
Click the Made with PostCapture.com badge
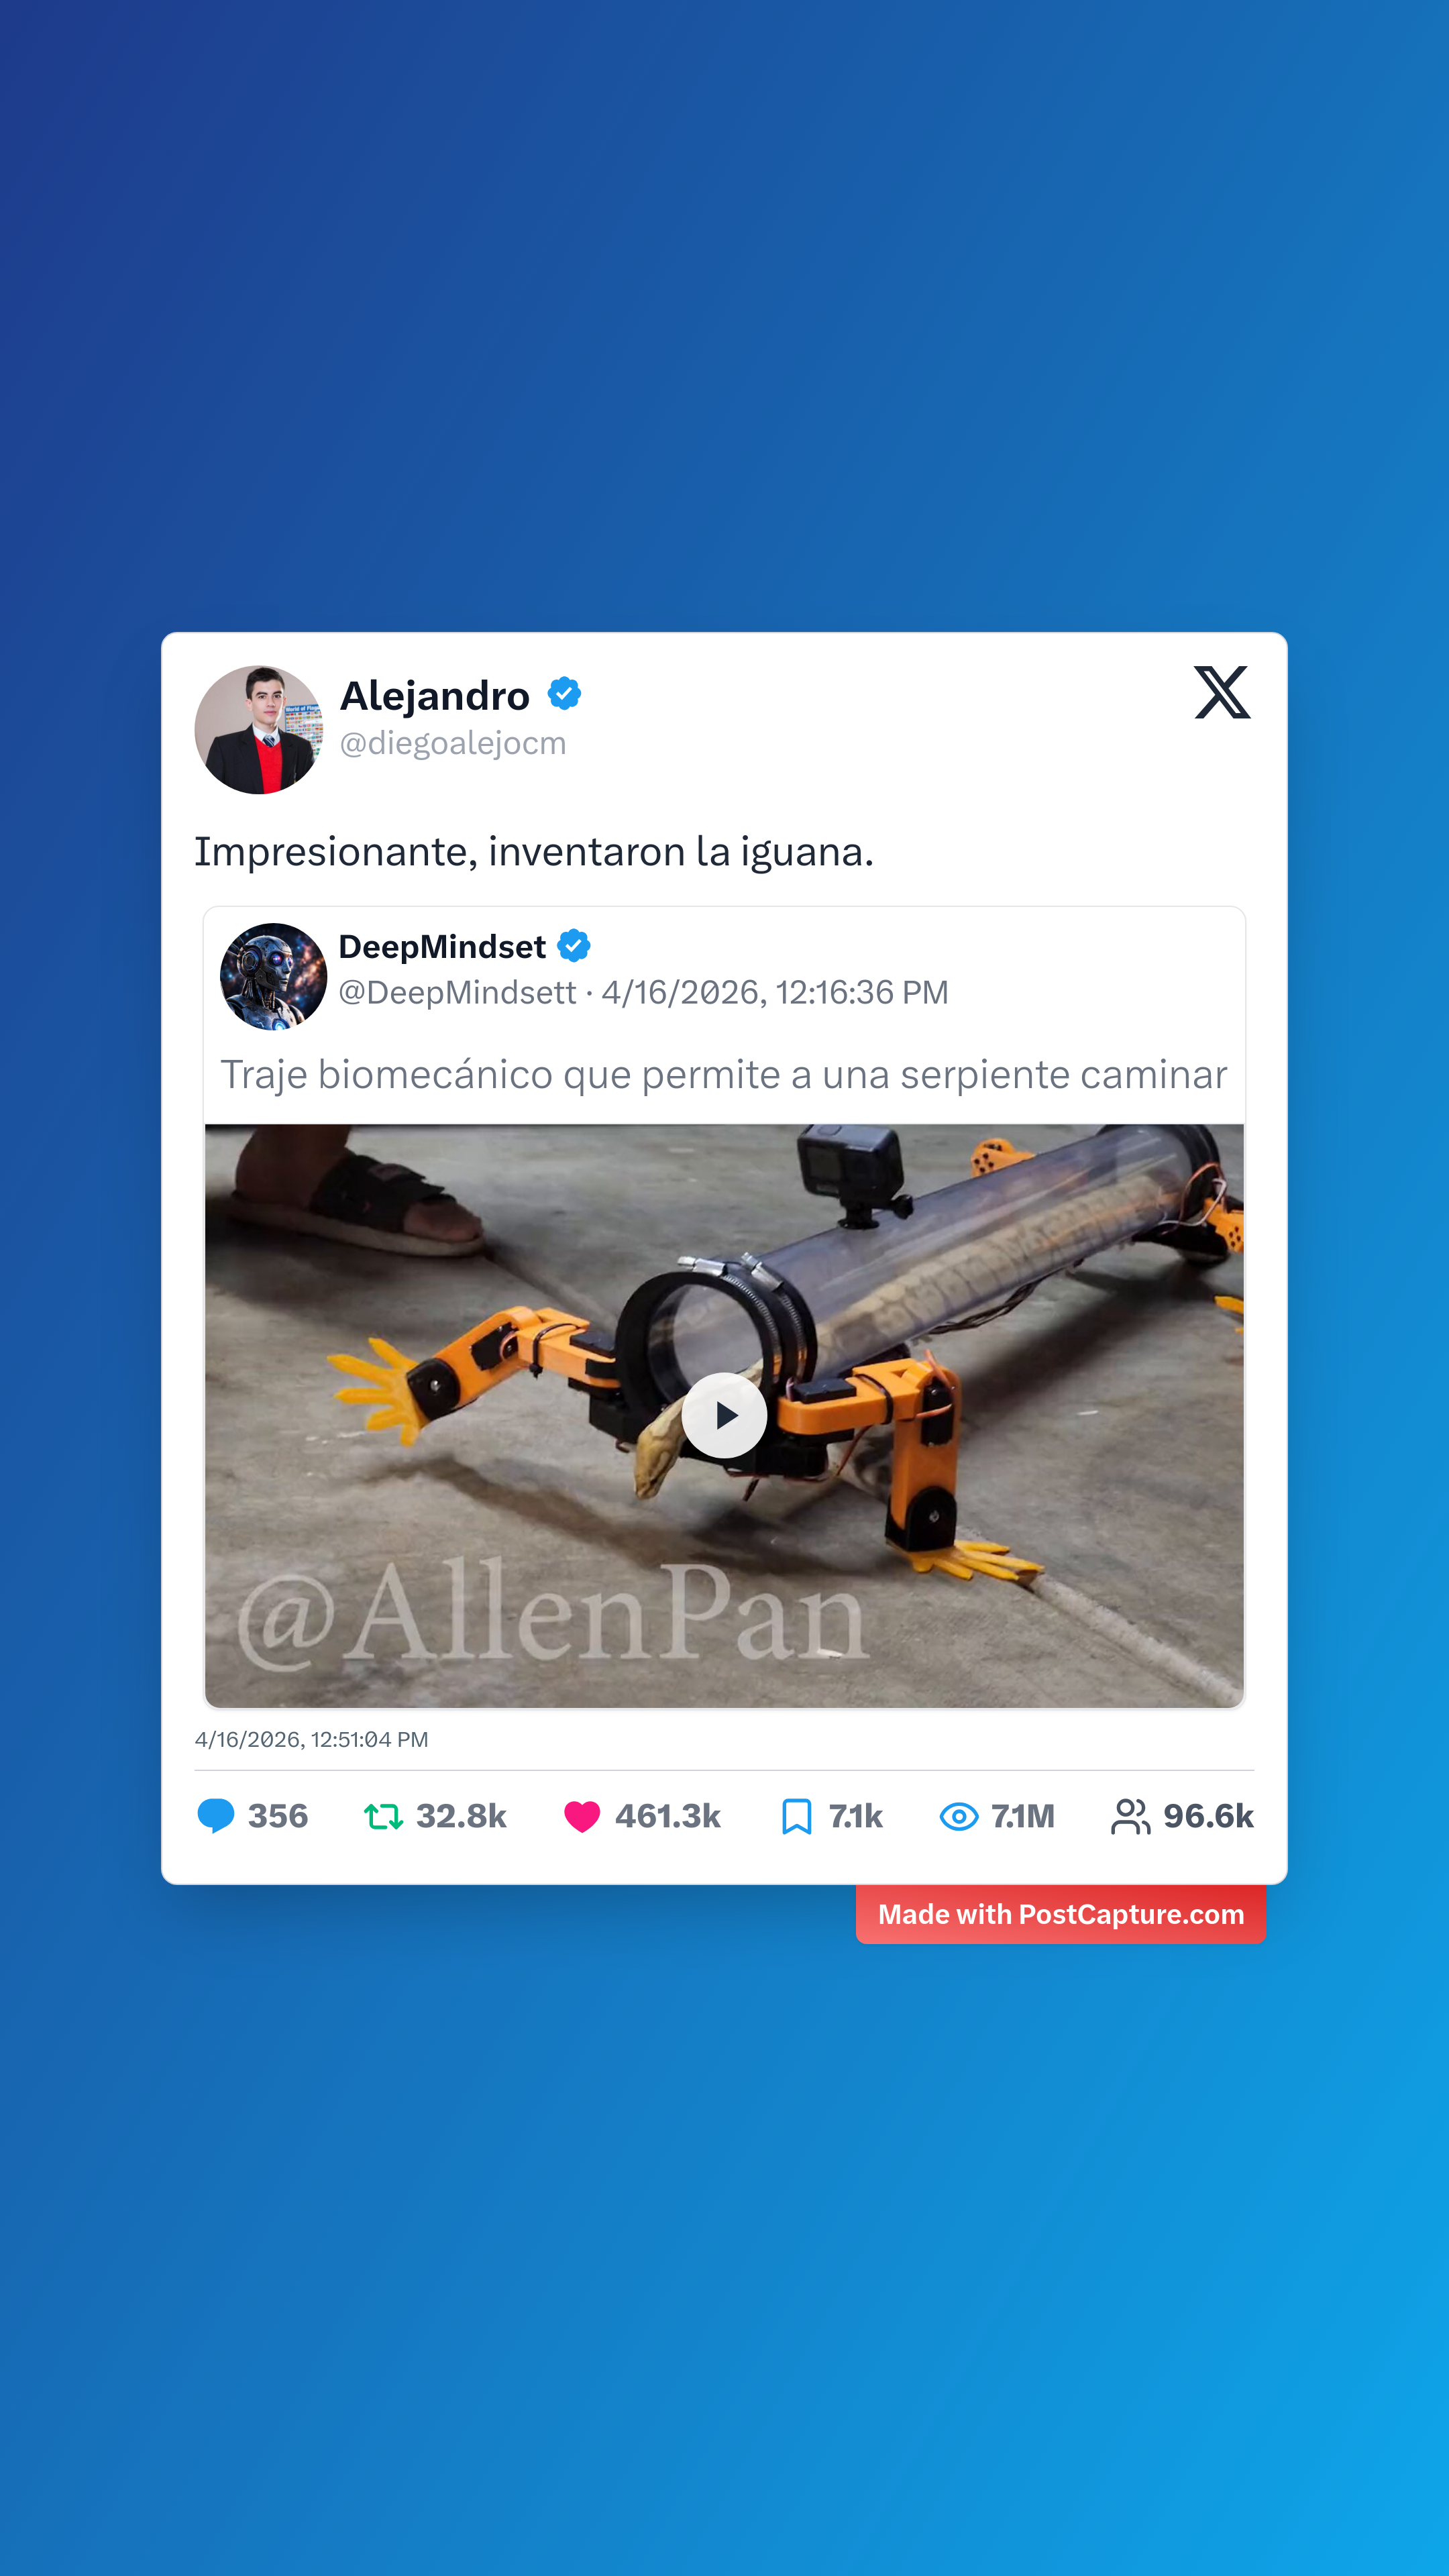pyautogui.click(x=1061, y=1914)
